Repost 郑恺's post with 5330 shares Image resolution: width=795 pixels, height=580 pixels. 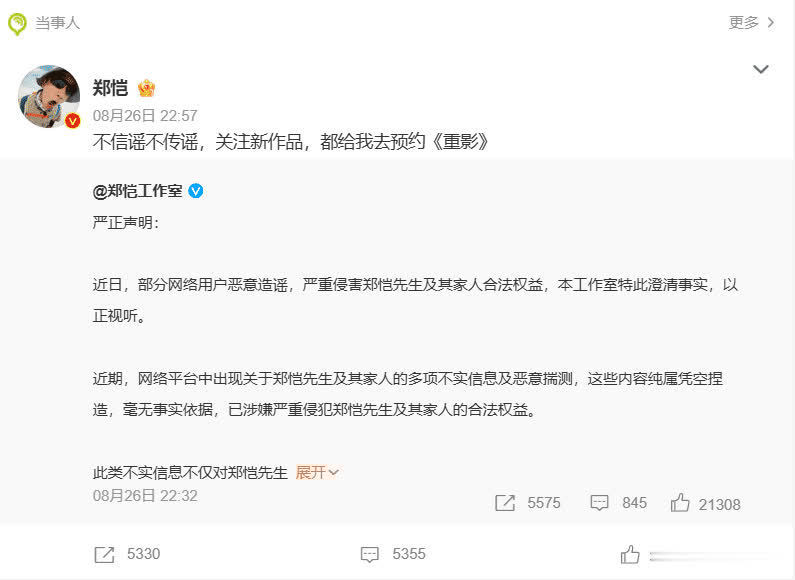pos(127,554)
